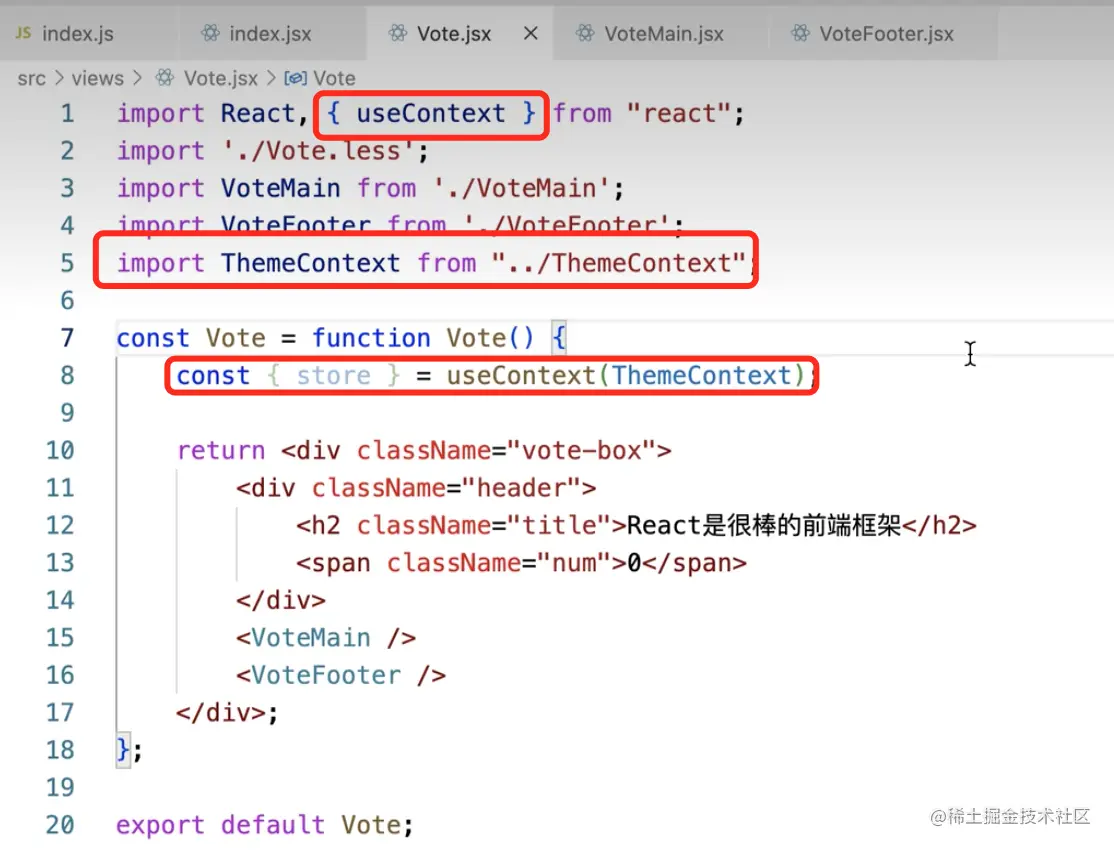Screen dimensions: 1114x850
Task: Click the span with className "num"
Action: point(521,564)
